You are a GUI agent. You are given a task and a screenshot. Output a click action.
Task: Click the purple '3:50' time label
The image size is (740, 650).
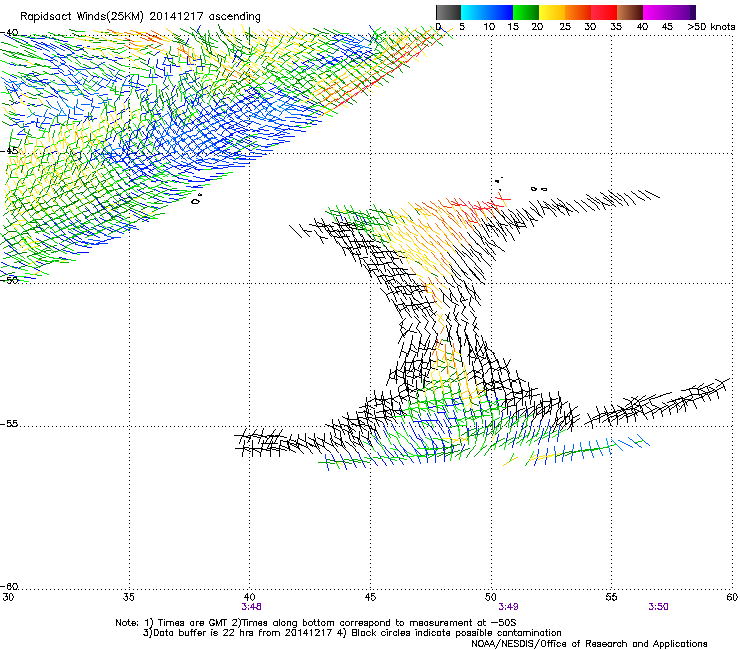658,607
